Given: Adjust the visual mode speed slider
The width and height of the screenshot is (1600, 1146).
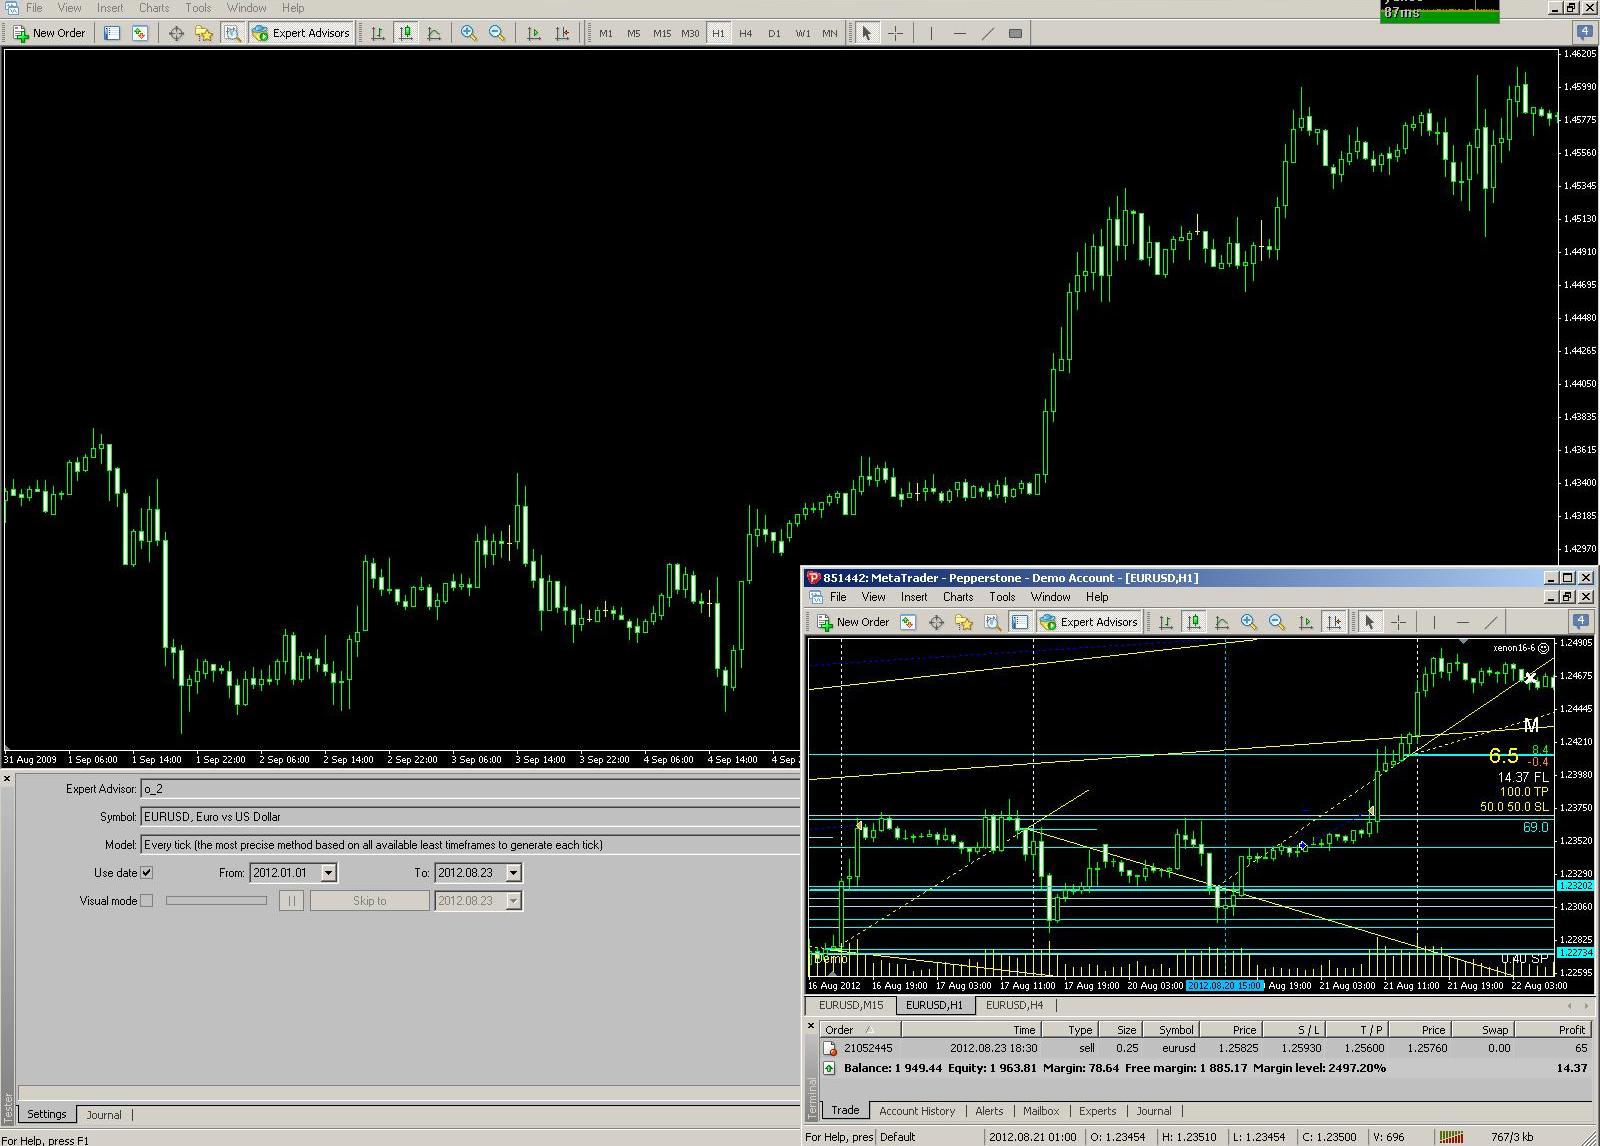Looking at the screenshot, I should pyautogui.click(x=216, y=901).
